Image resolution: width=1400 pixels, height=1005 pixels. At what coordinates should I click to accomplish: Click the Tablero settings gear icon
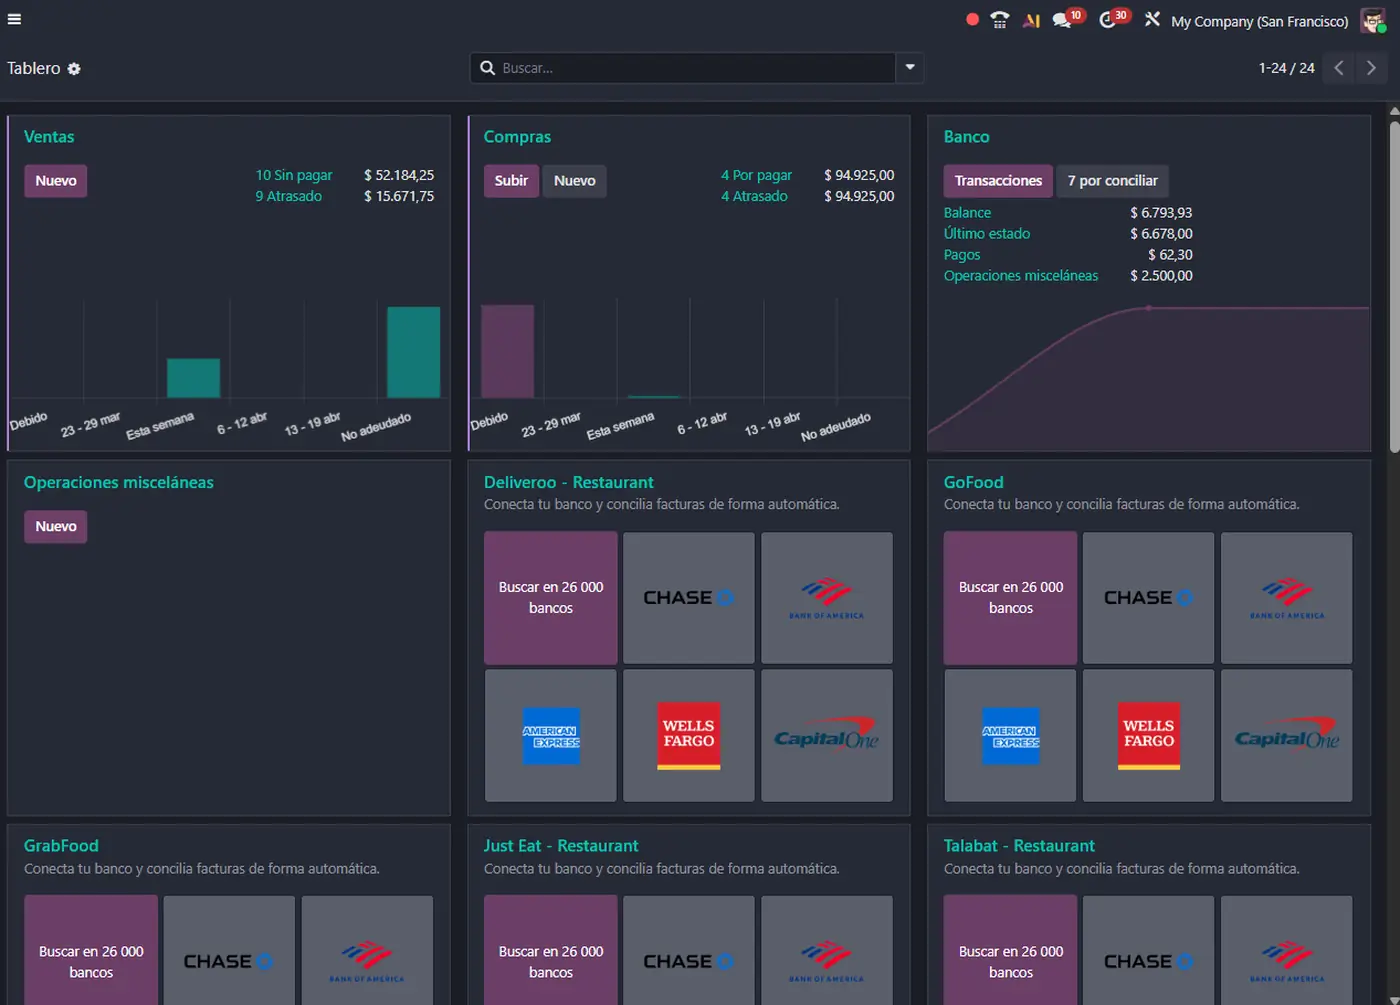[x=74, y=69]
